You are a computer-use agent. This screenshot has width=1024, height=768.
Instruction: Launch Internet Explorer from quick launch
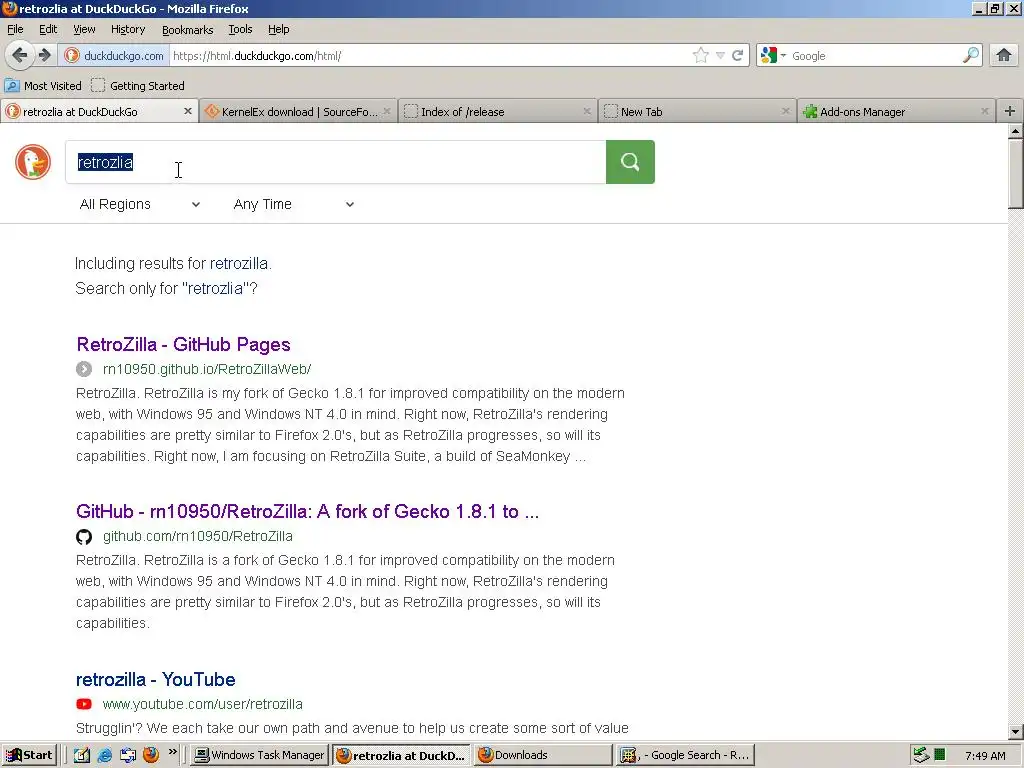[x=104, y=755]
